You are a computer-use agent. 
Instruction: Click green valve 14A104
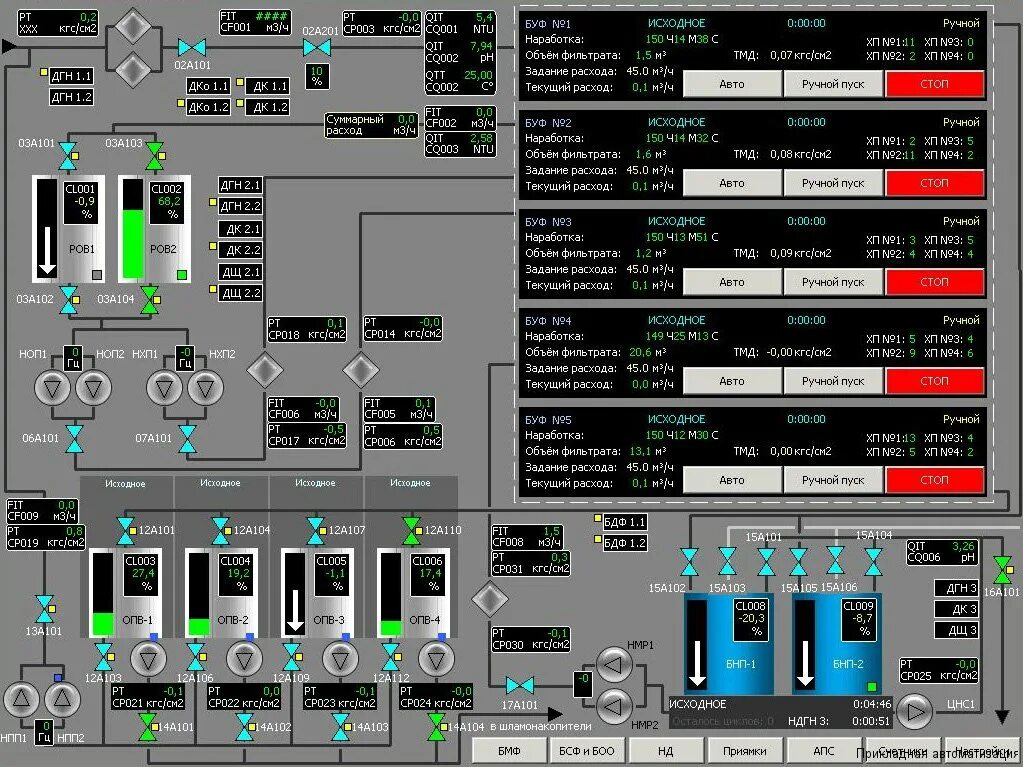click(436, 727)
